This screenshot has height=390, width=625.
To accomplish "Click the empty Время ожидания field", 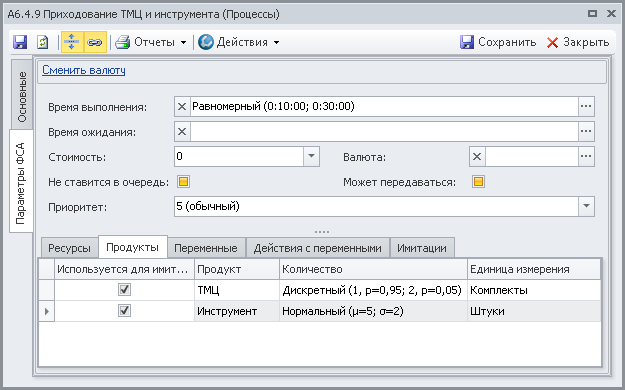I will (x=384, y=132).
